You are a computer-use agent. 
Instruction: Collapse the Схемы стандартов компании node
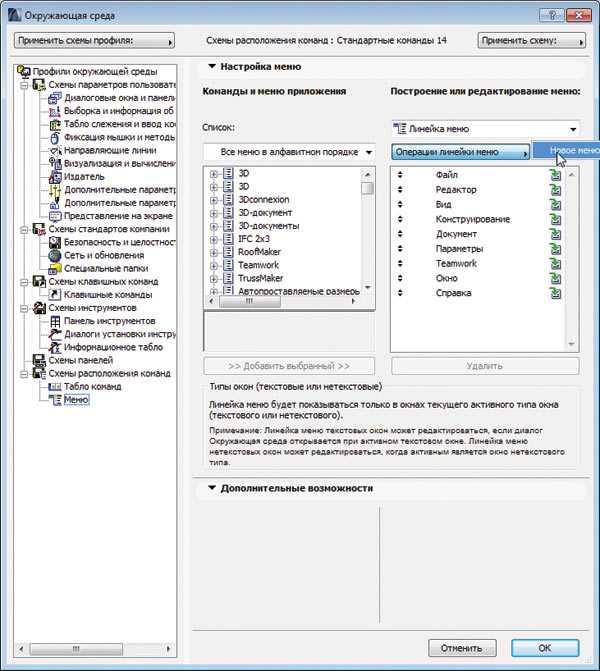point(24,229)
